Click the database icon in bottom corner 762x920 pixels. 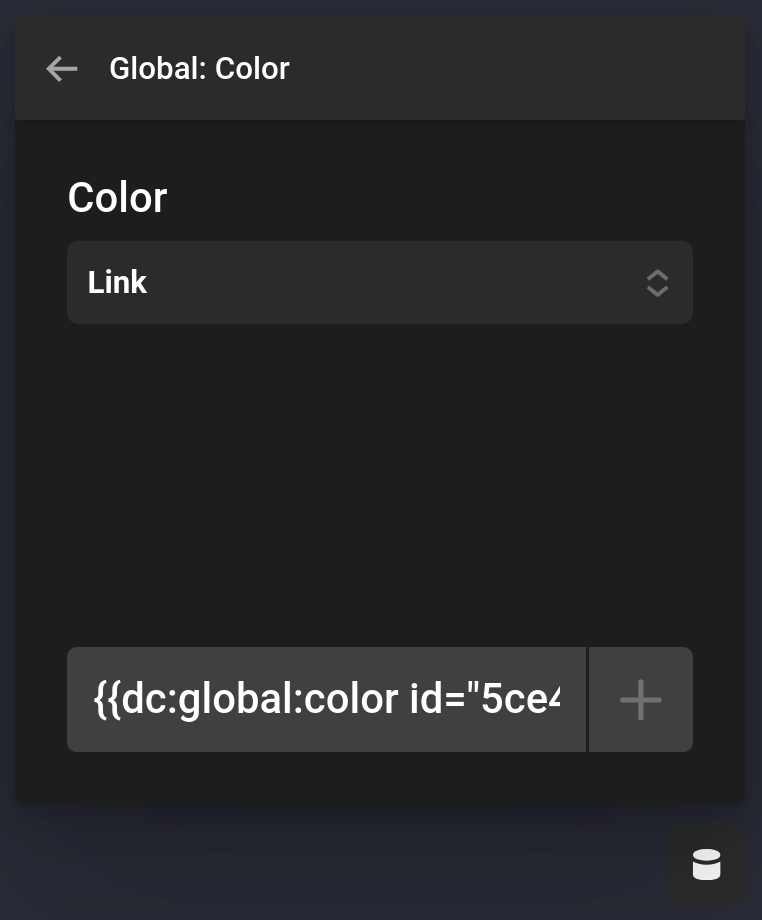pyautogui.click(x=706, y=864)
